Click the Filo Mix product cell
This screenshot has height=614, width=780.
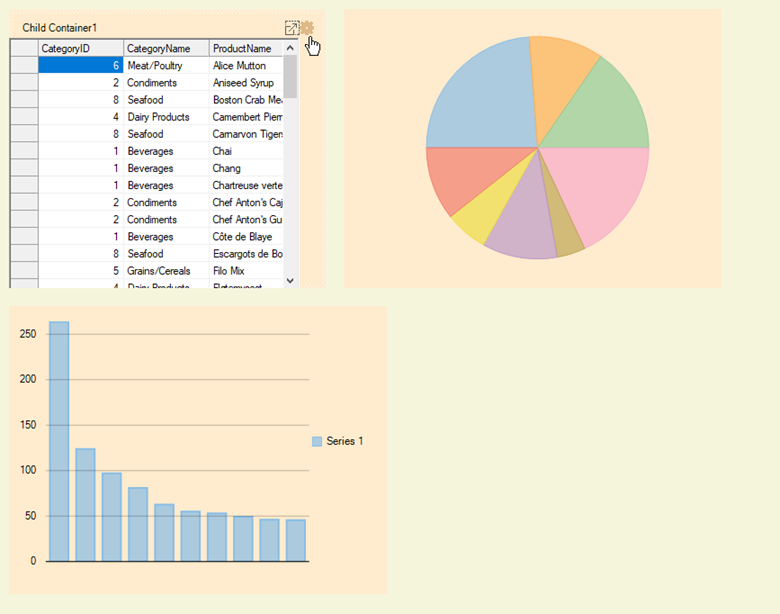point(246,270)
